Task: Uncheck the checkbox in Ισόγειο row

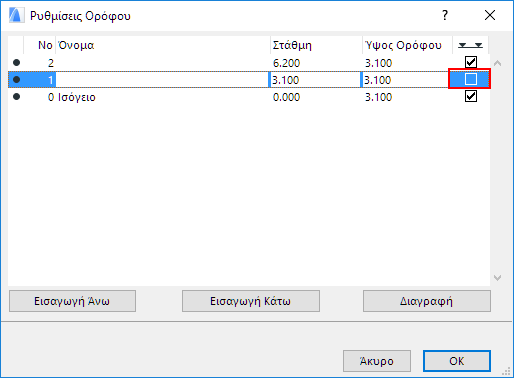Action: (x=471, y=96)
